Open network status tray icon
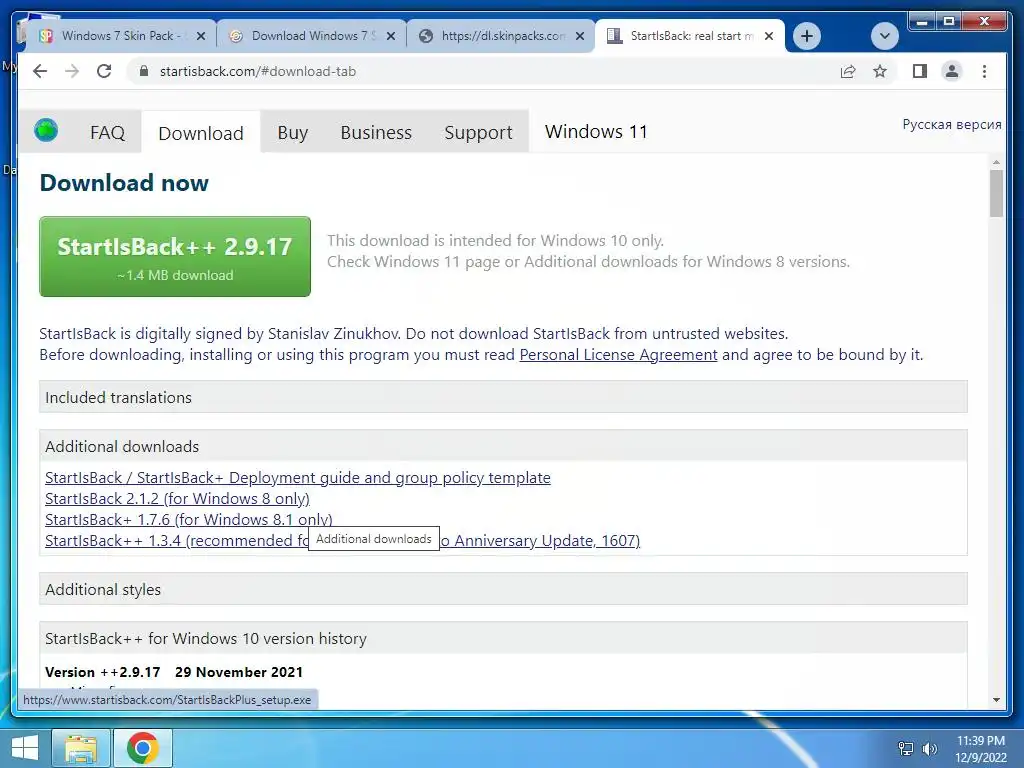Image resolution: width=1024 pixels, height=768 pixels. 905,748
